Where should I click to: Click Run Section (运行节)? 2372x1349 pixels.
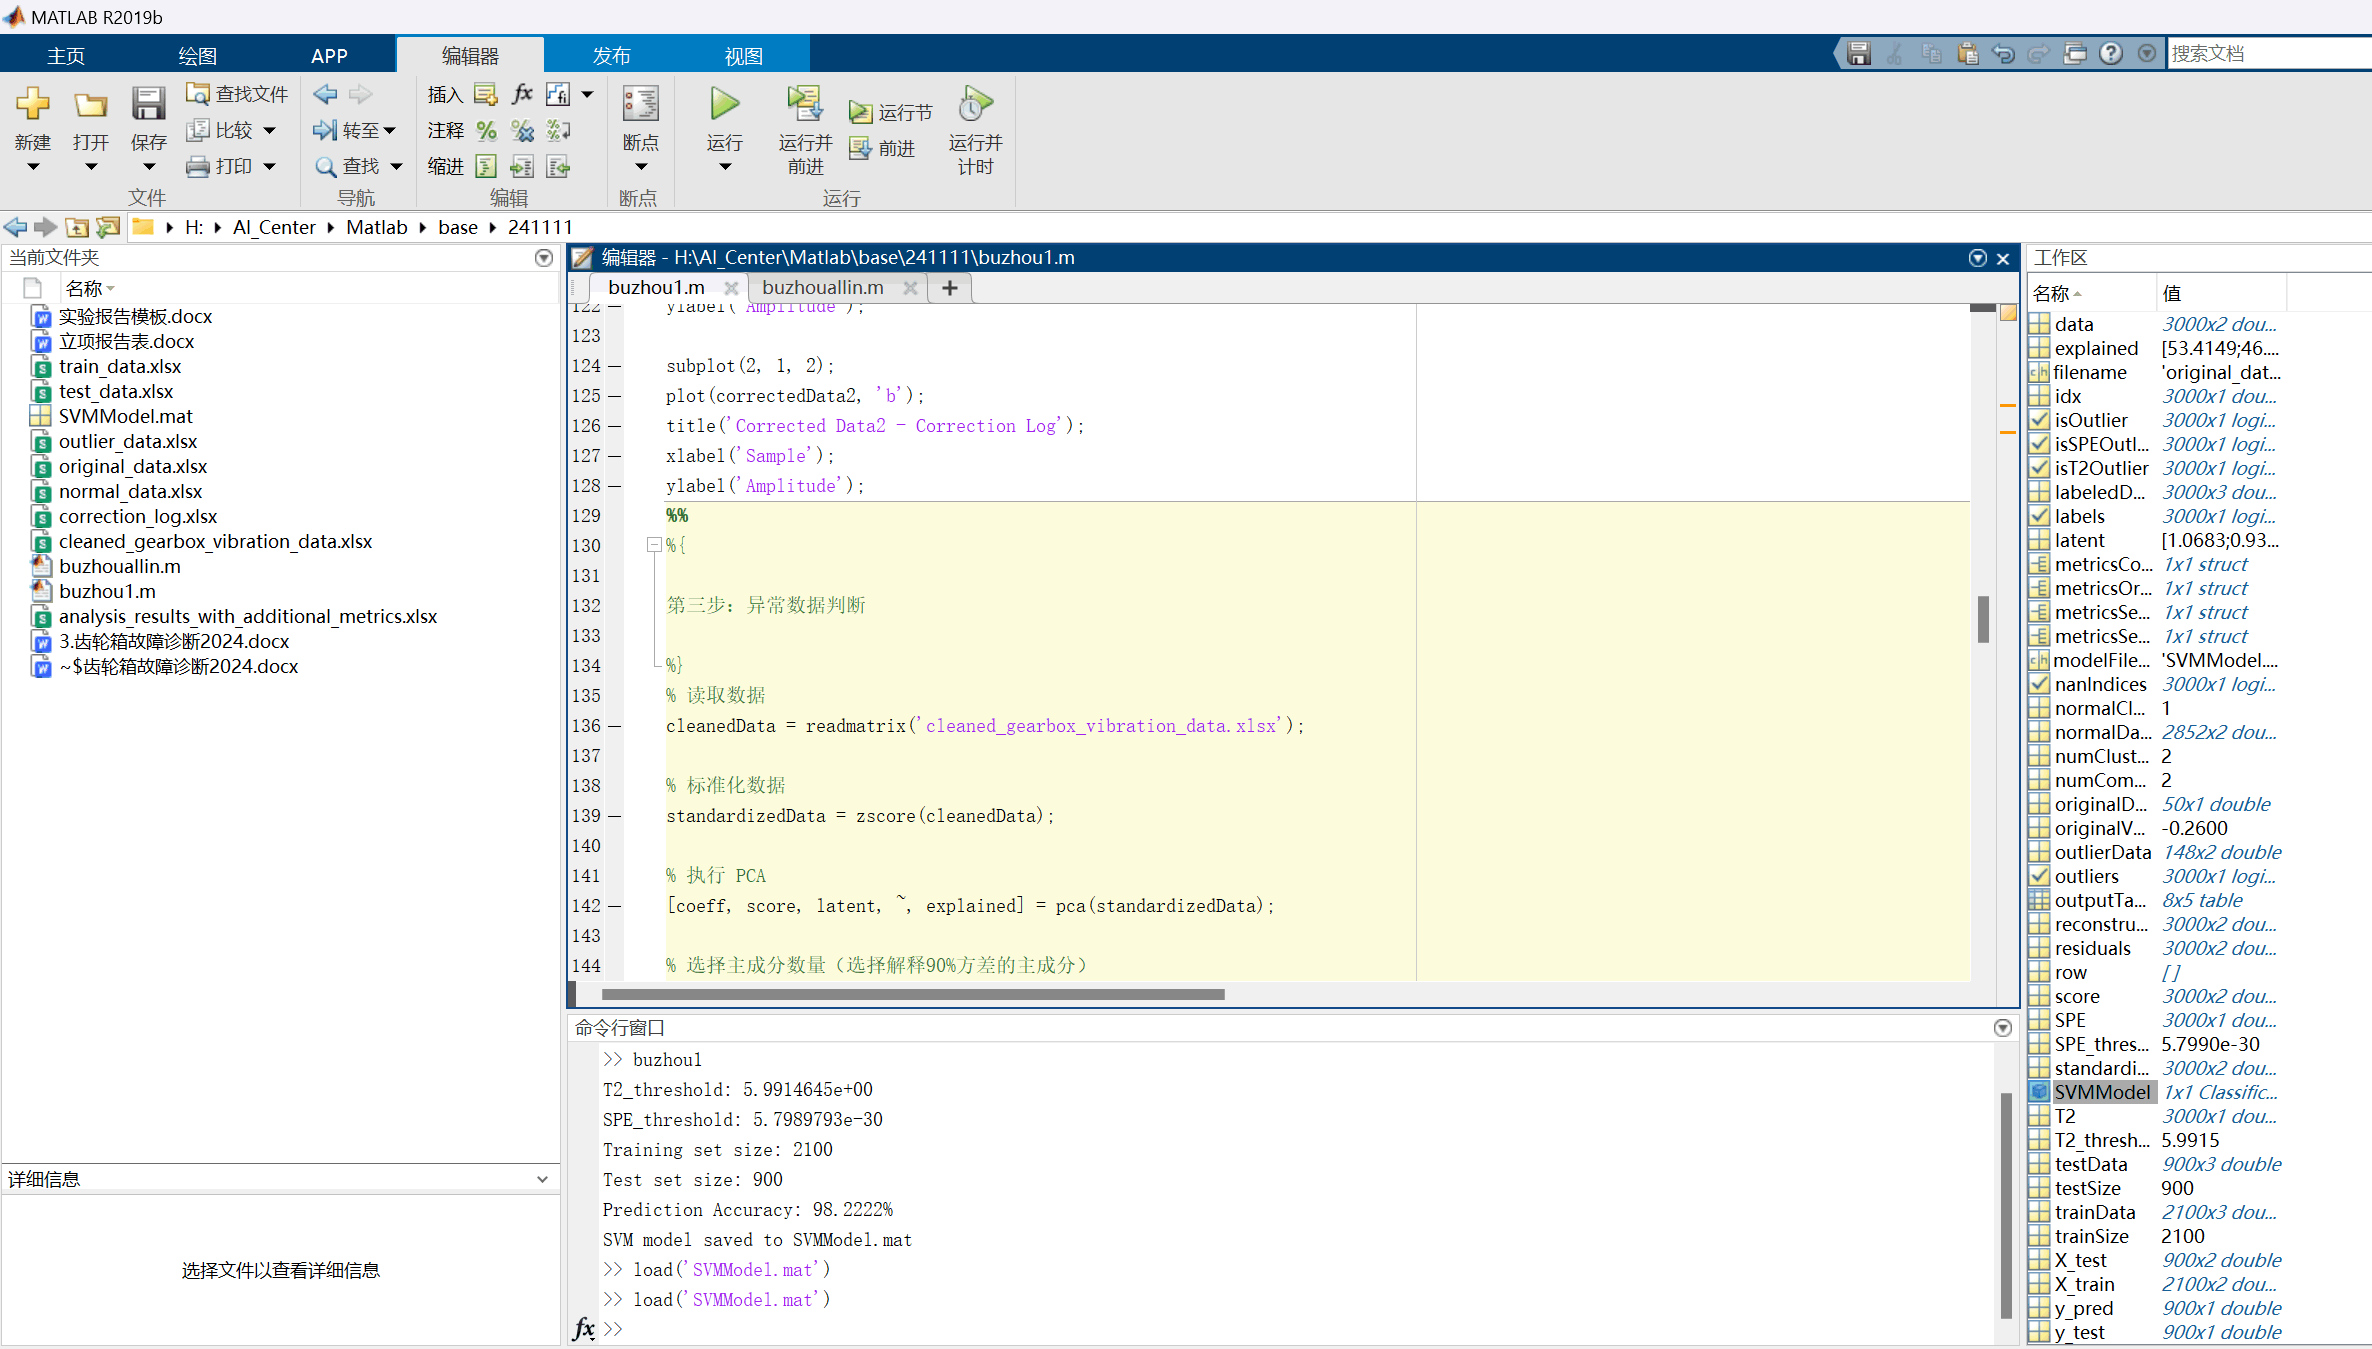pos(891,112)
